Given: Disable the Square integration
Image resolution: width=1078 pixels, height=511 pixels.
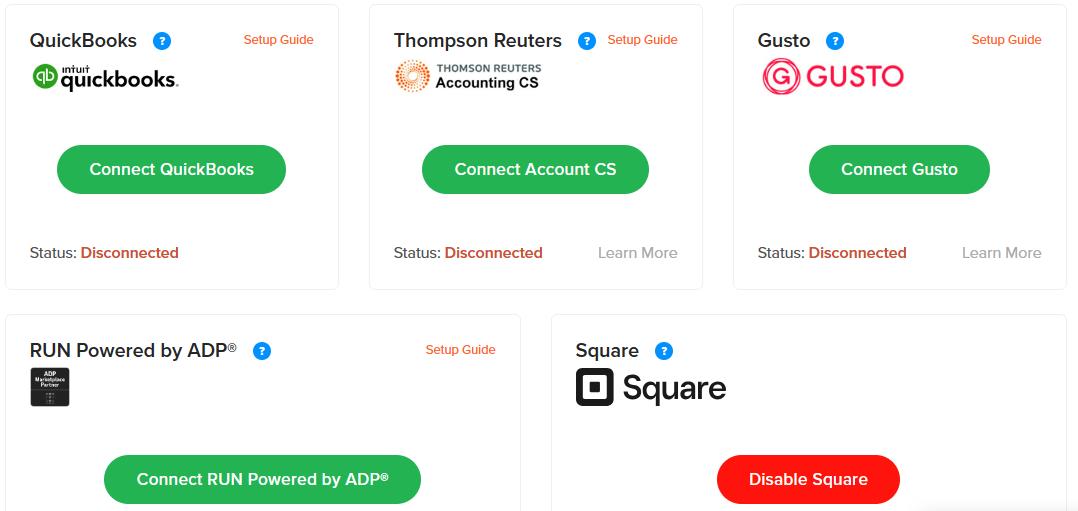Looking at the screenshot, I should 808,479.
